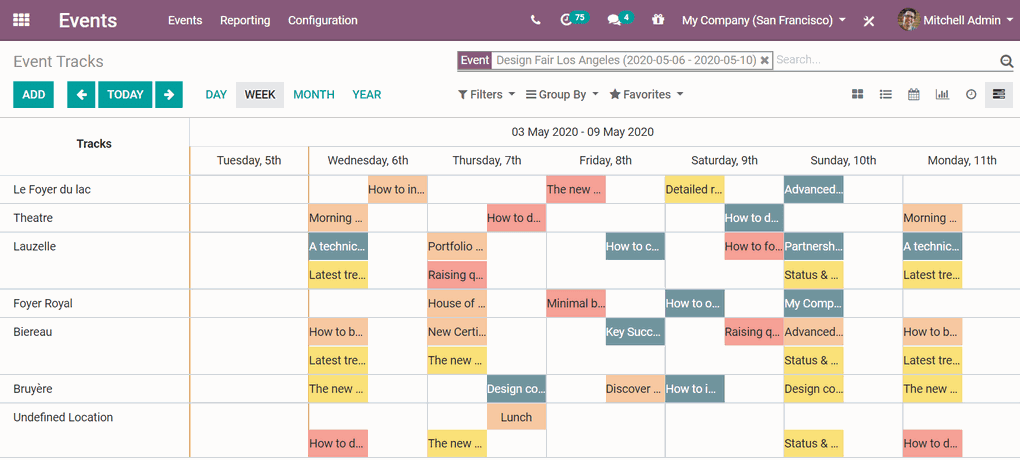Open the Reporting menu
This screenshot has width=1020, height=460.
tap(245, 20)
